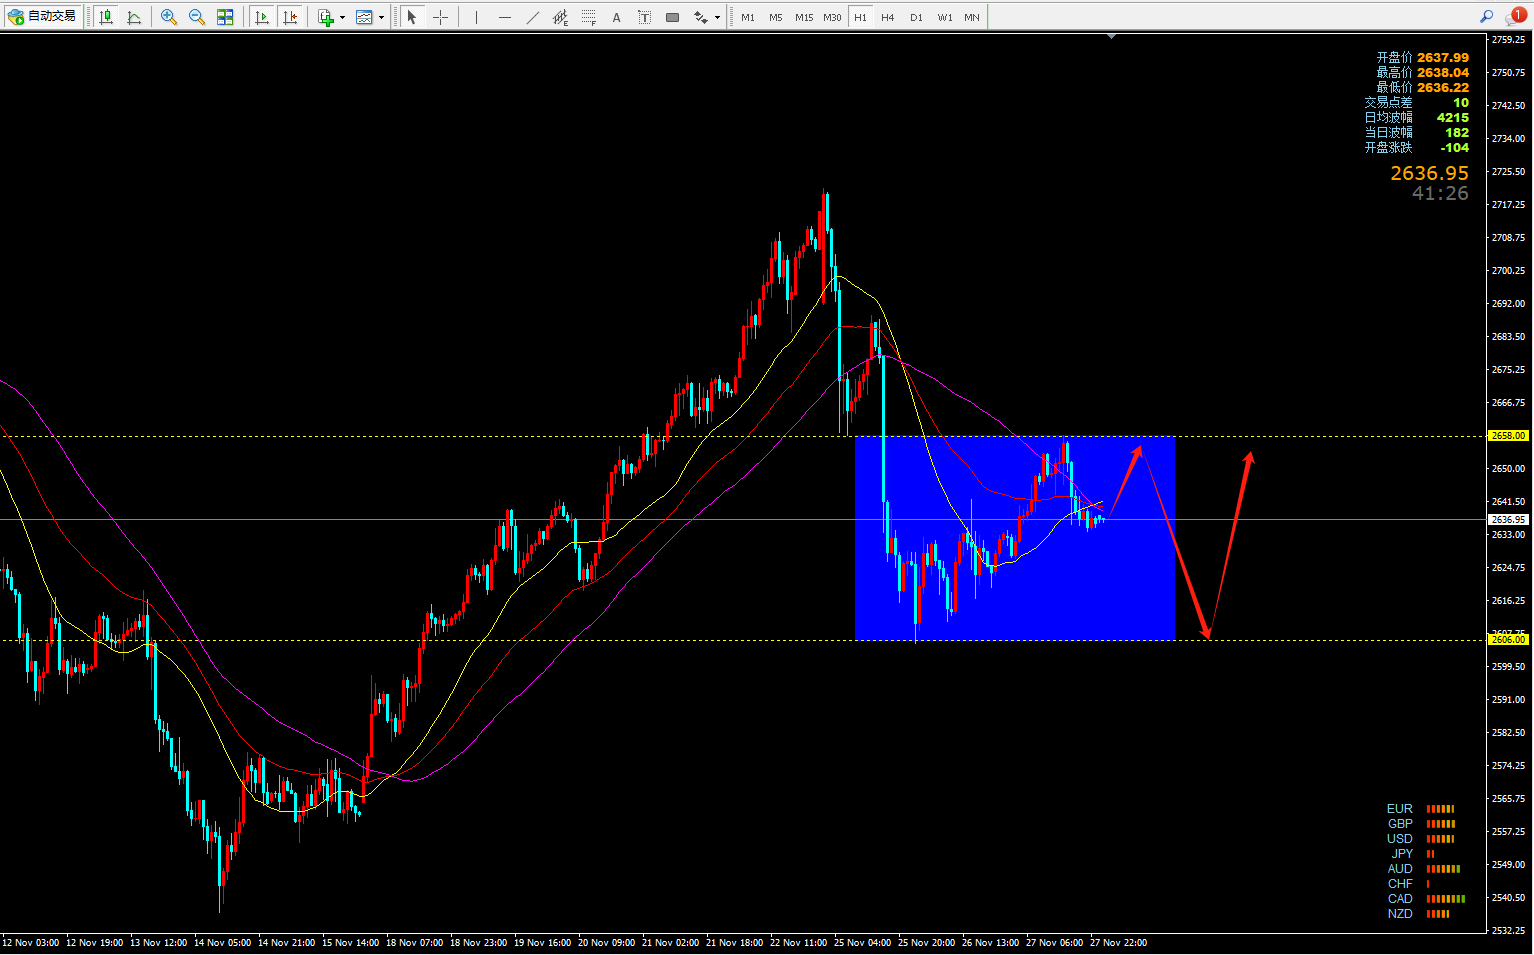Viewport: 1534px width, 955px height.
Task: Toggle chart shift from right border
Action: [290, 17]
